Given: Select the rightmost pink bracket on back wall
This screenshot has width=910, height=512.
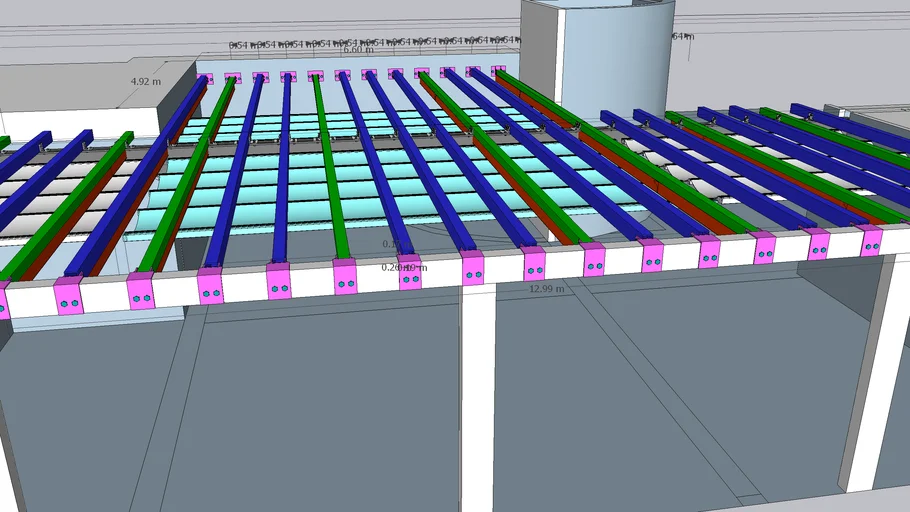Looking at the screenshot, I should pos(499,71).
